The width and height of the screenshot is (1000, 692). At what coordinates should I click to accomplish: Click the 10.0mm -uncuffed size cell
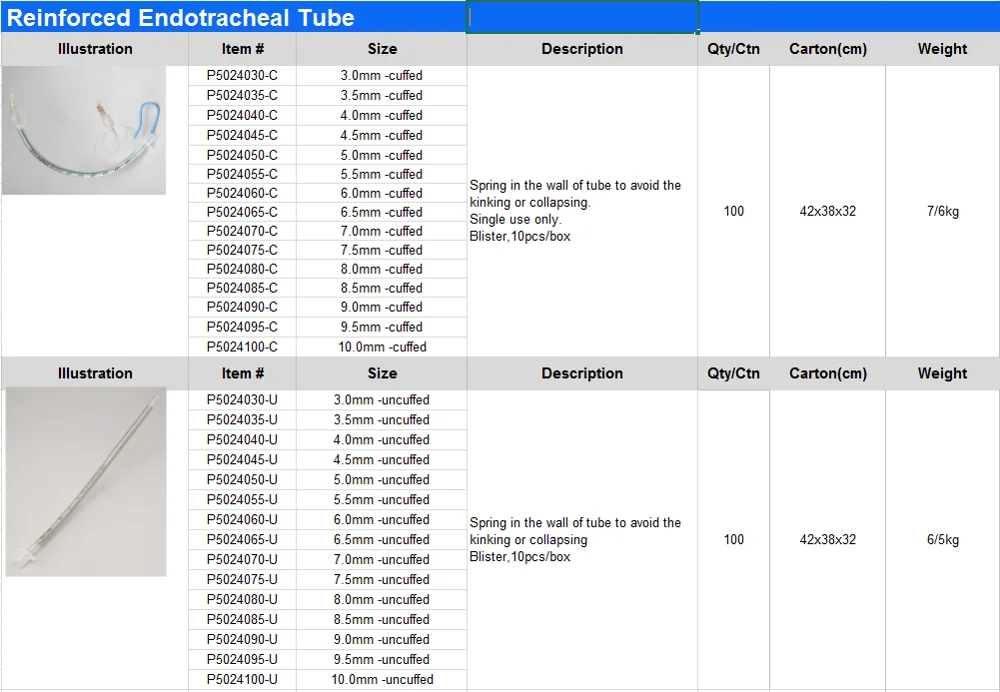(381, 679)
